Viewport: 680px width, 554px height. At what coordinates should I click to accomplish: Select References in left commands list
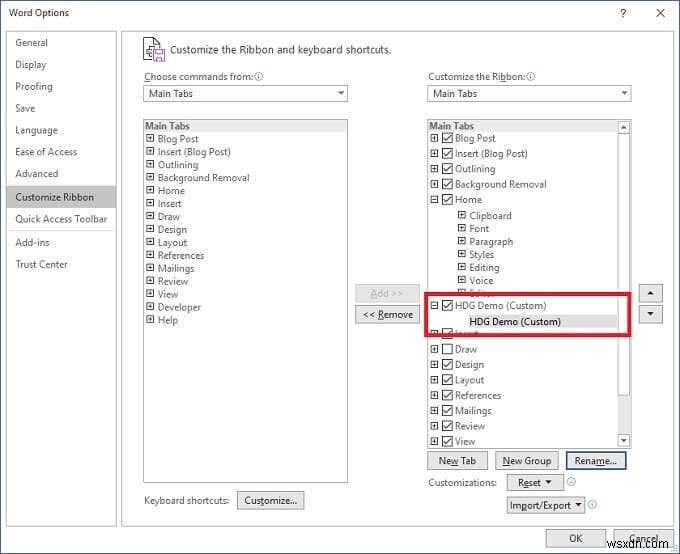(x=181, y=255)
